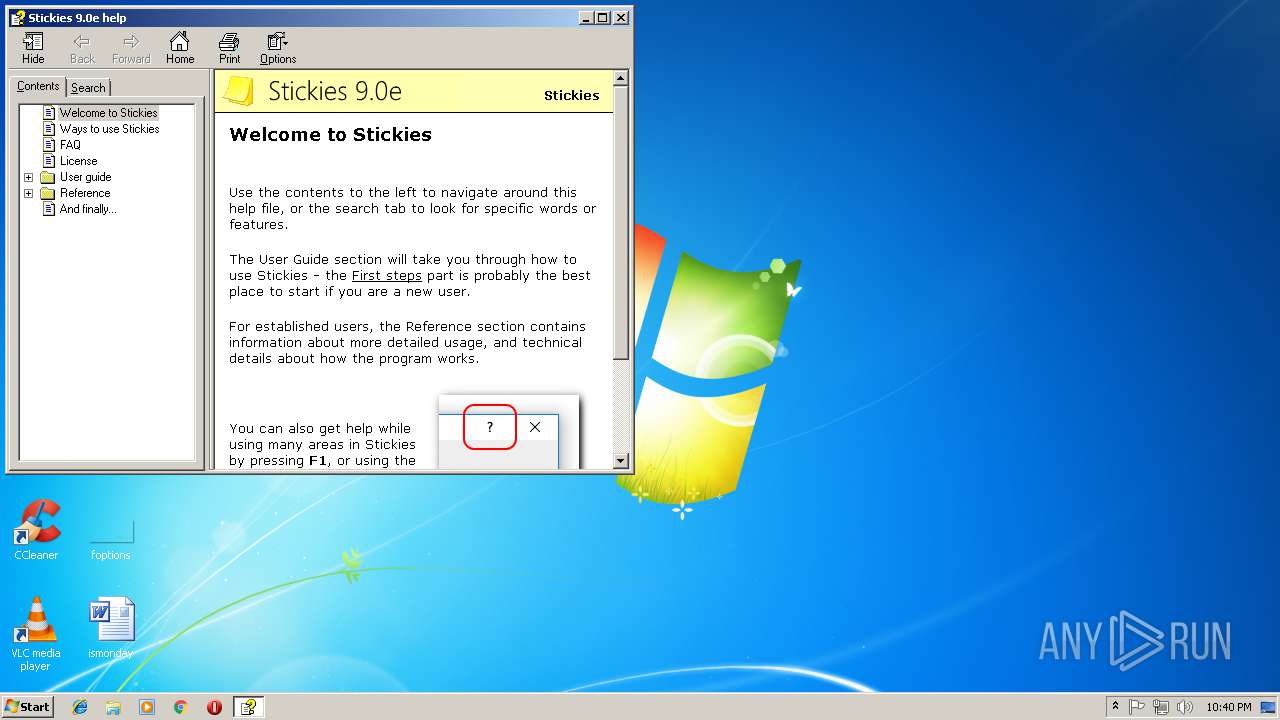
Task: Click the FAQ page icon in contents
Action: 48,145
